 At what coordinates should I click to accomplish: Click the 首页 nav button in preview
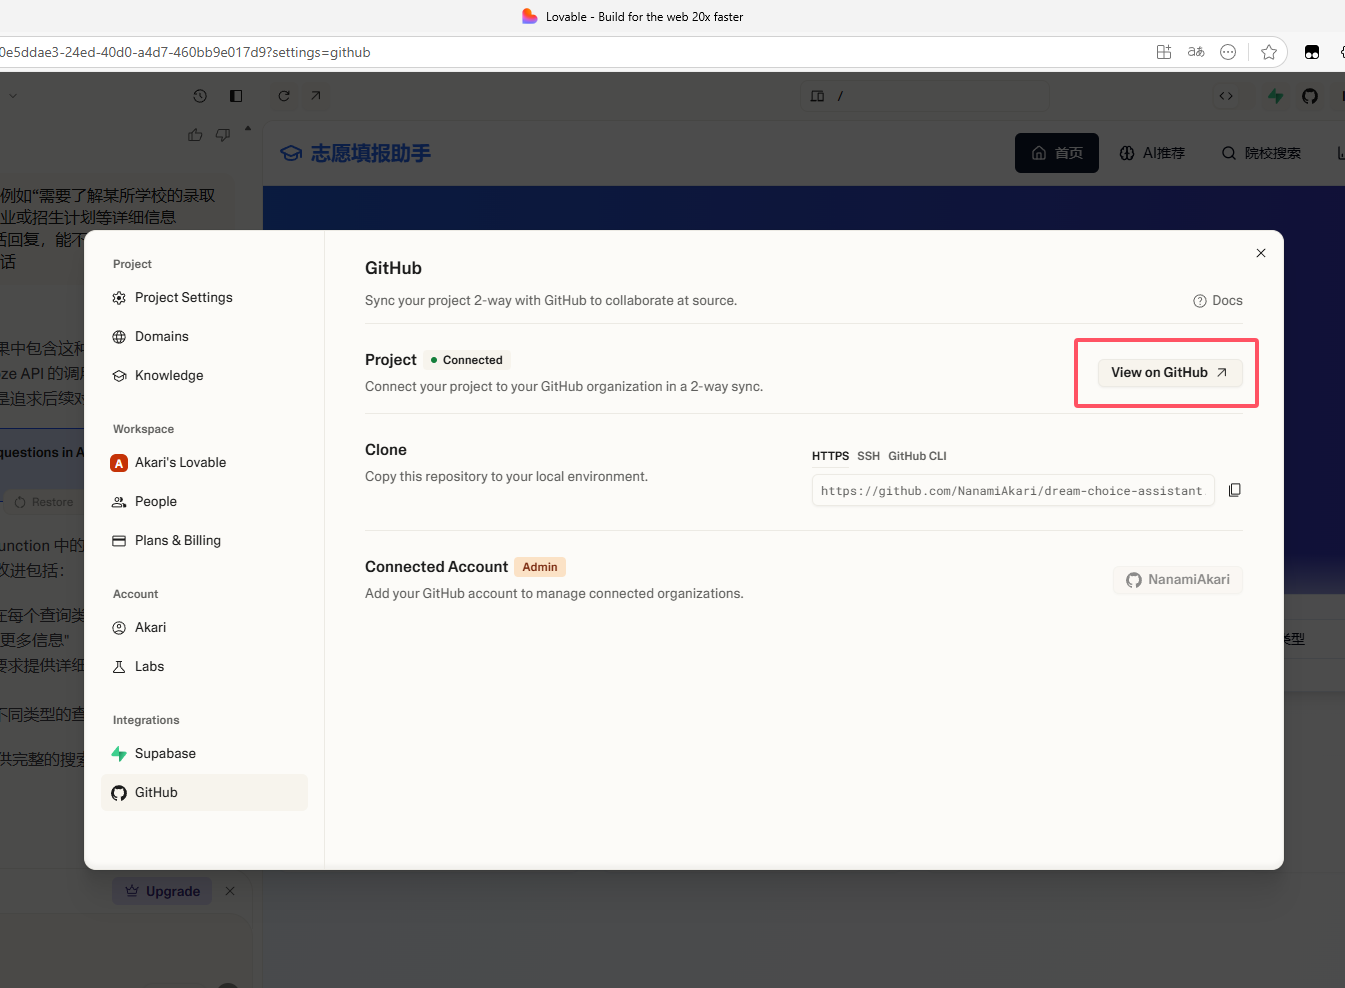click(1057, 153)
